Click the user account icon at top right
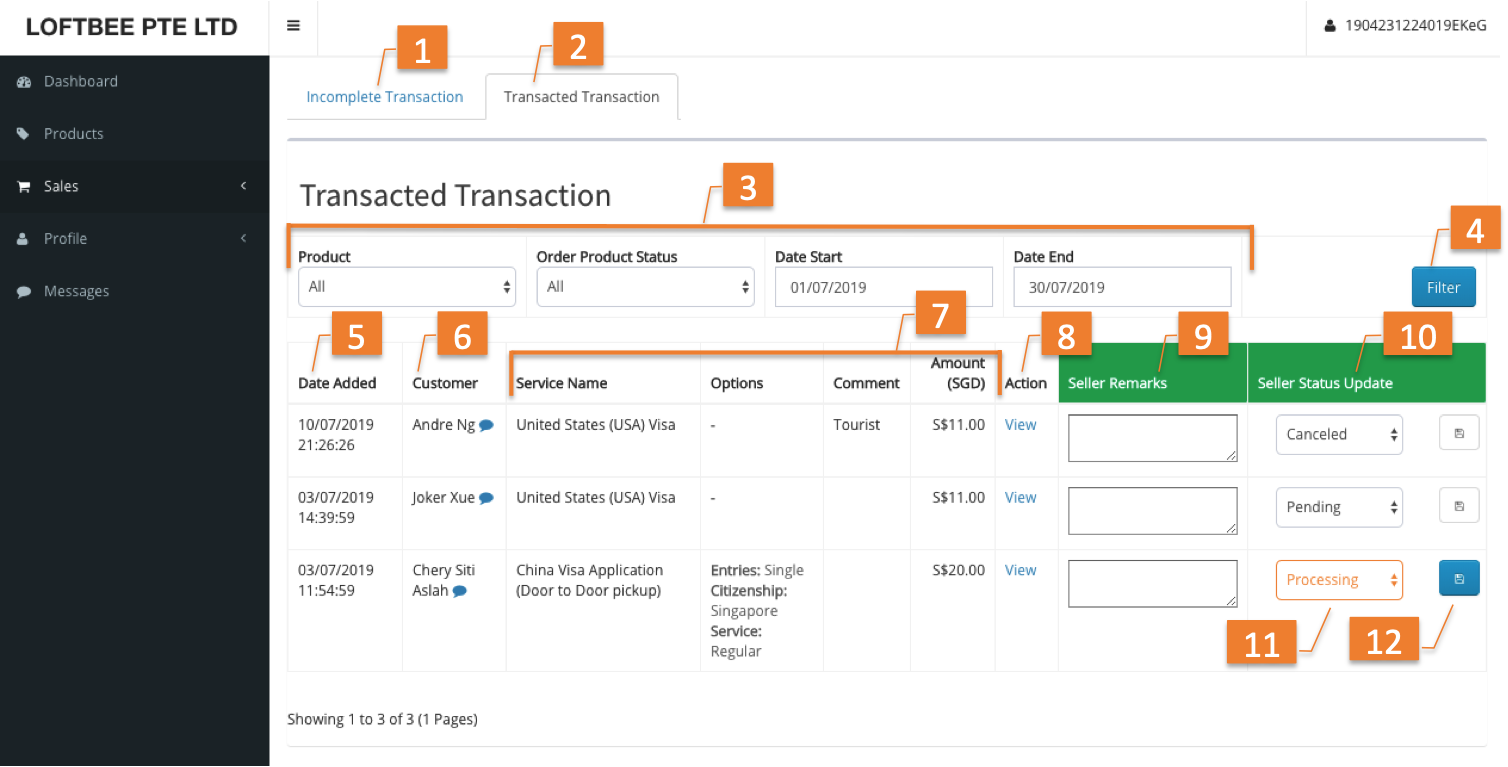1508x767 pixels. tap(1330, 27)
